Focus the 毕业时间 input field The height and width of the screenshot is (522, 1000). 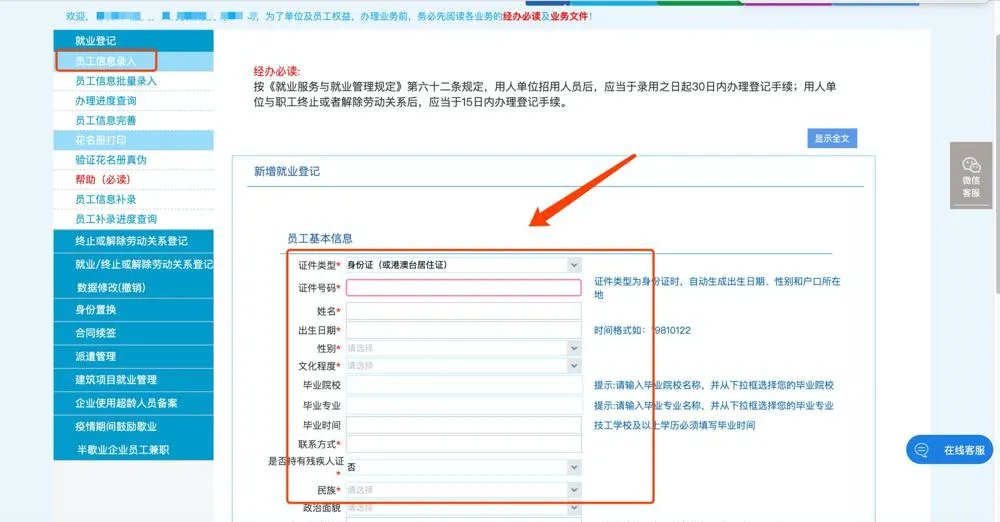click(x=464, y=425)
